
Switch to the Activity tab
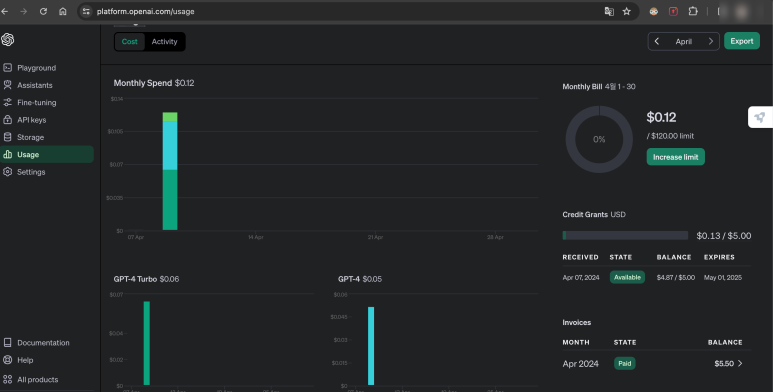(x=164, y=41)
